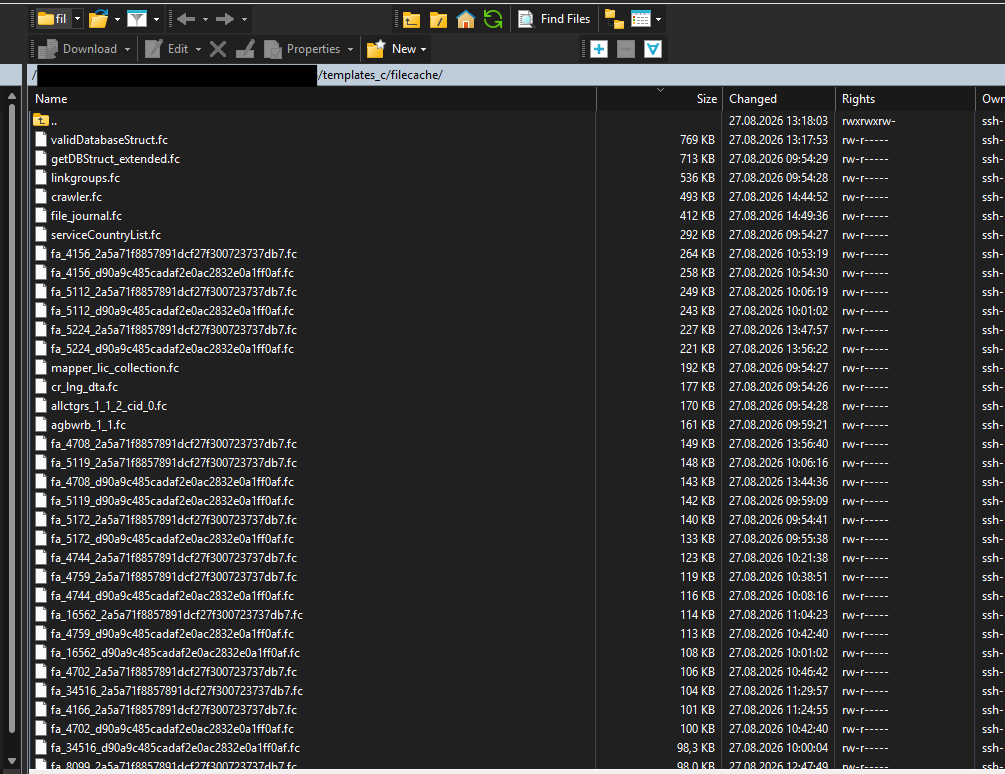
Task: Select file fa_16562_2a5a71f8857891dcf27f300723737db7.fc
Action: pos(177,615)
